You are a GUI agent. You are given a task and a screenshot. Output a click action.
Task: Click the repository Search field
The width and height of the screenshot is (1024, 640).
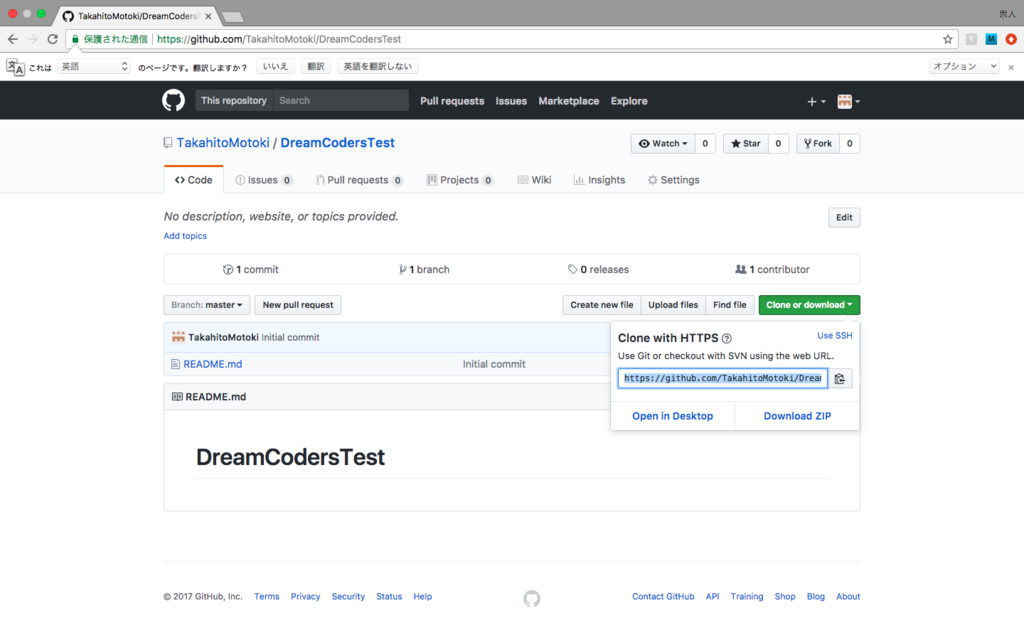(x=340, y=101)
